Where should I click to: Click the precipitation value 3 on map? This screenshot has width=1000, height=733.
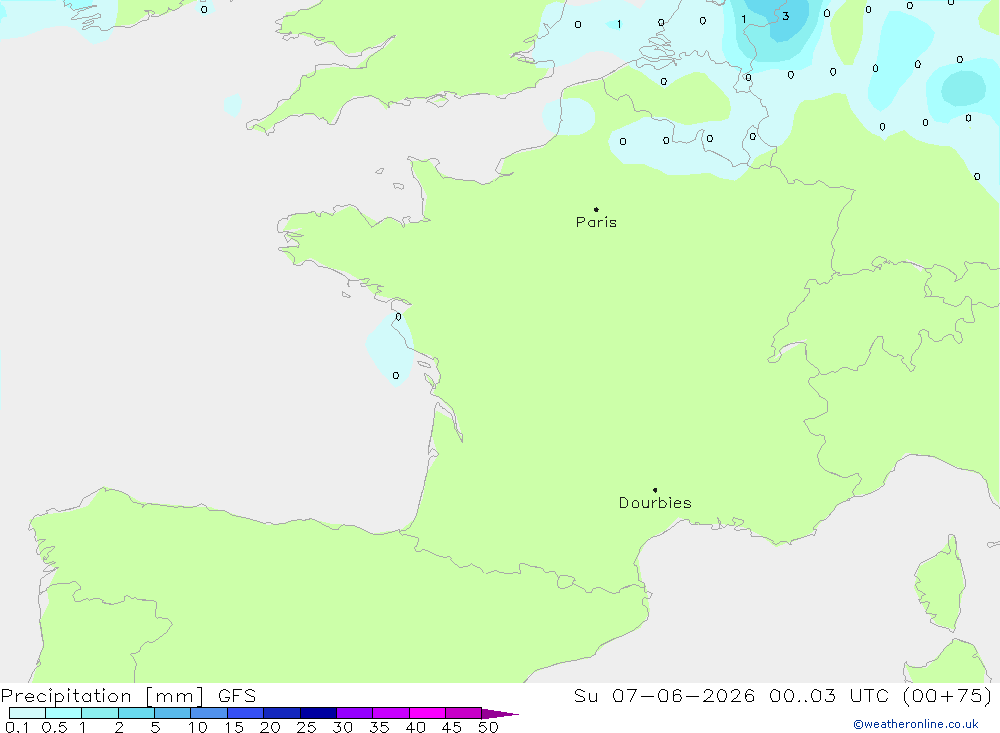click(x=786, y=17)
